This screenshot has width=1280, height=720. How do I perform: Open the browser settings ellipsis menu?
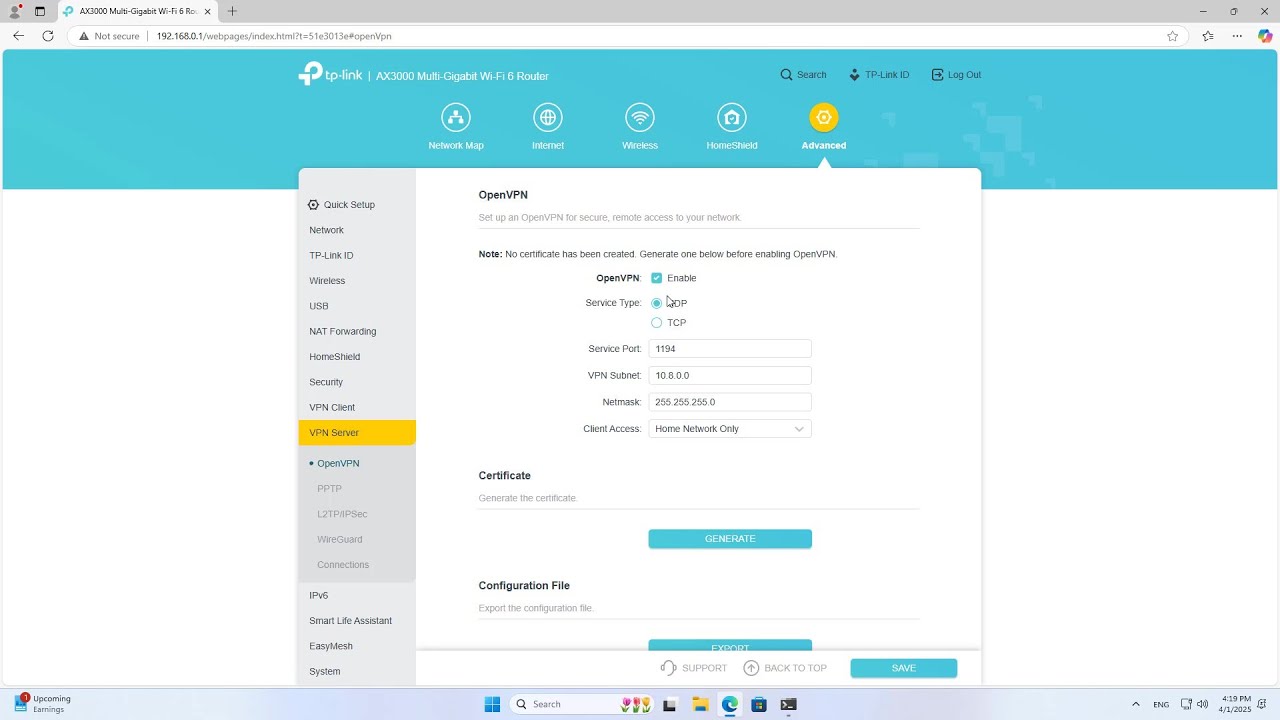point(1237,36)
